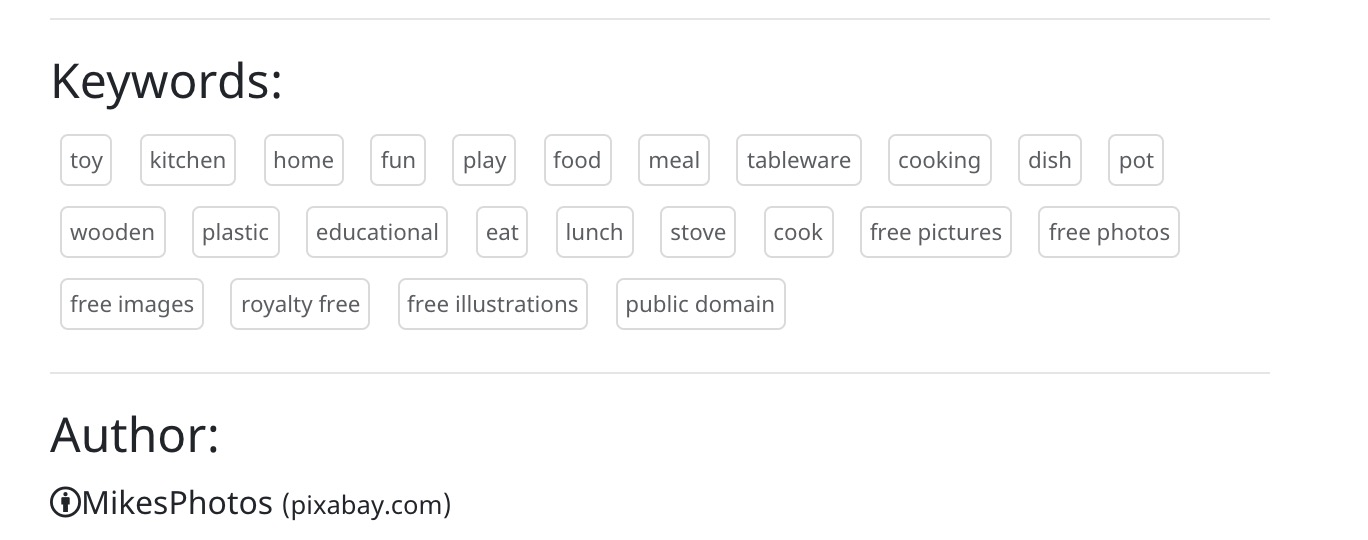Image resolution: width=1368 pixels, height=540 pixels.
Task: Choose the 'home' keyword tag
Action: 304,160
